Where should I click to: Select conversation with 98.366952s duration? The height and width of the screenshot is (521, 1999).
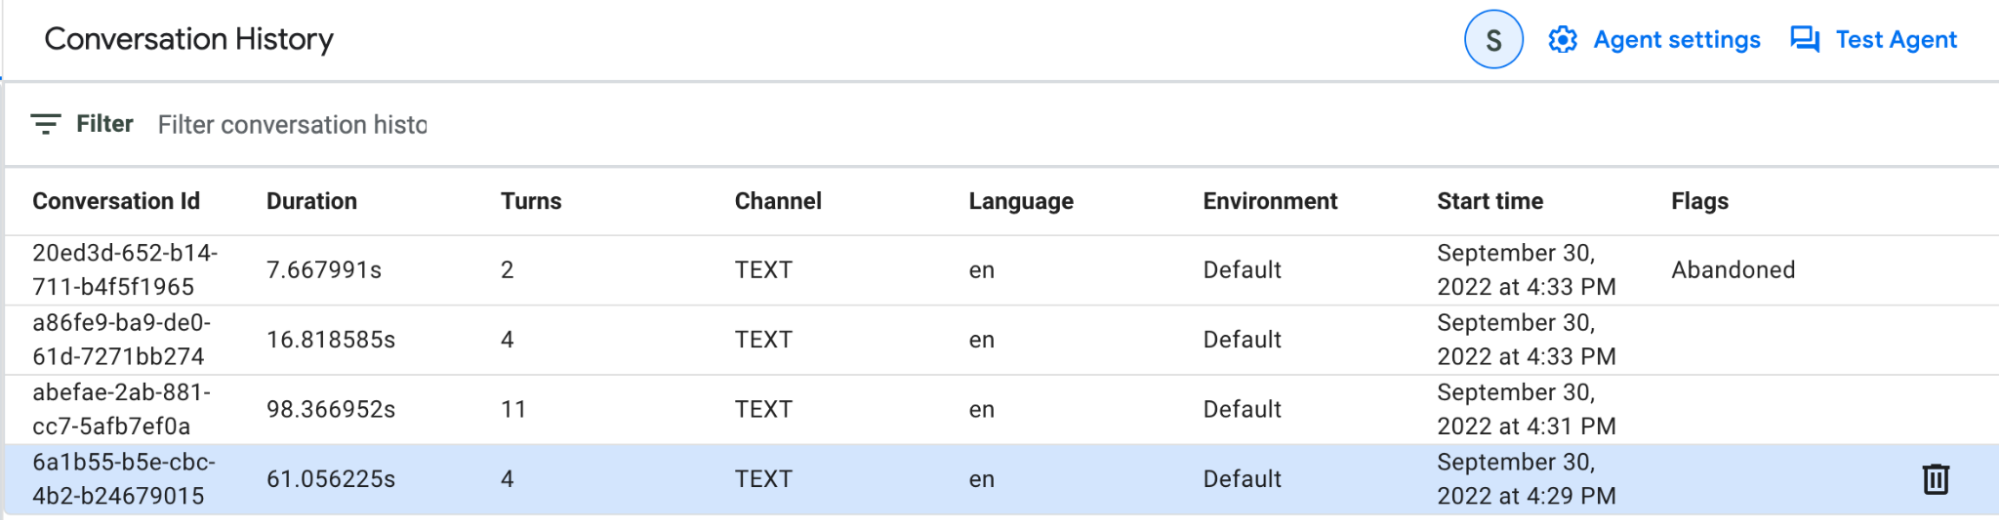(x=330, y=410)
